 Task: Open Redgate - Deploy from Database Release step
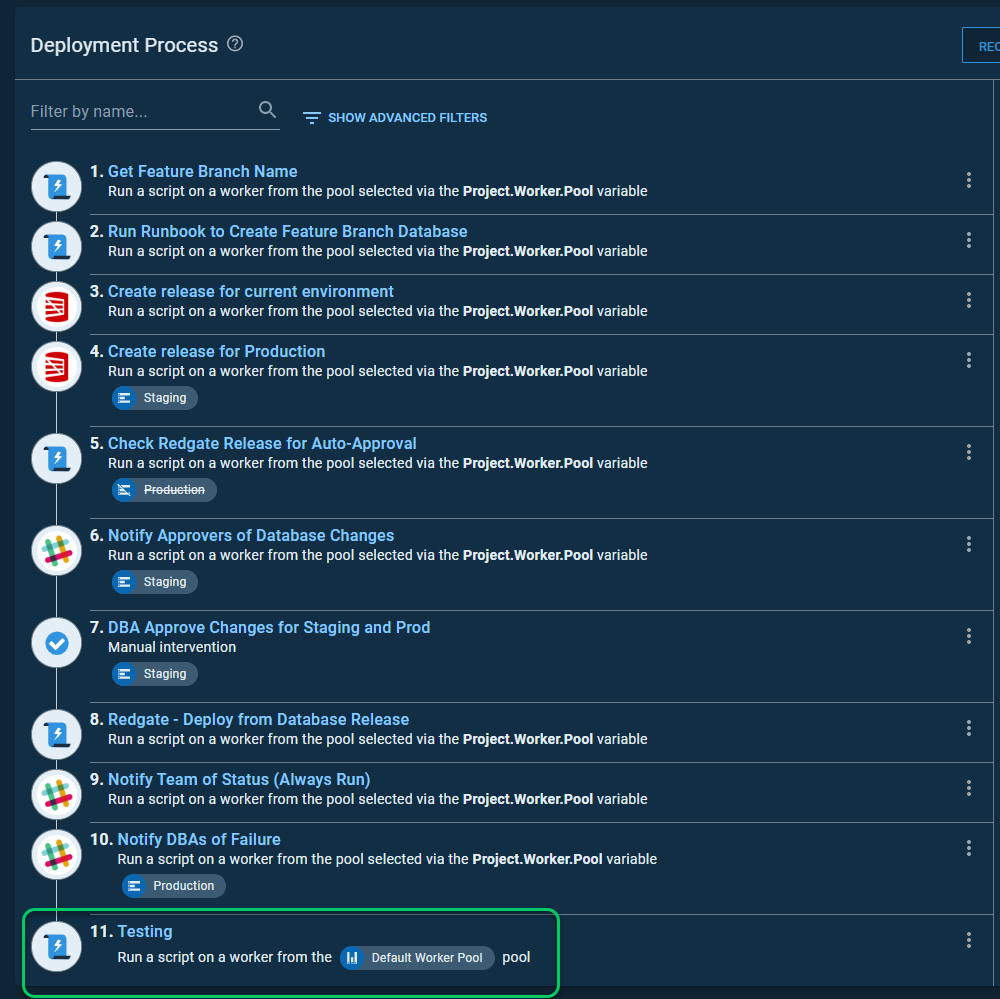point(258,719)
